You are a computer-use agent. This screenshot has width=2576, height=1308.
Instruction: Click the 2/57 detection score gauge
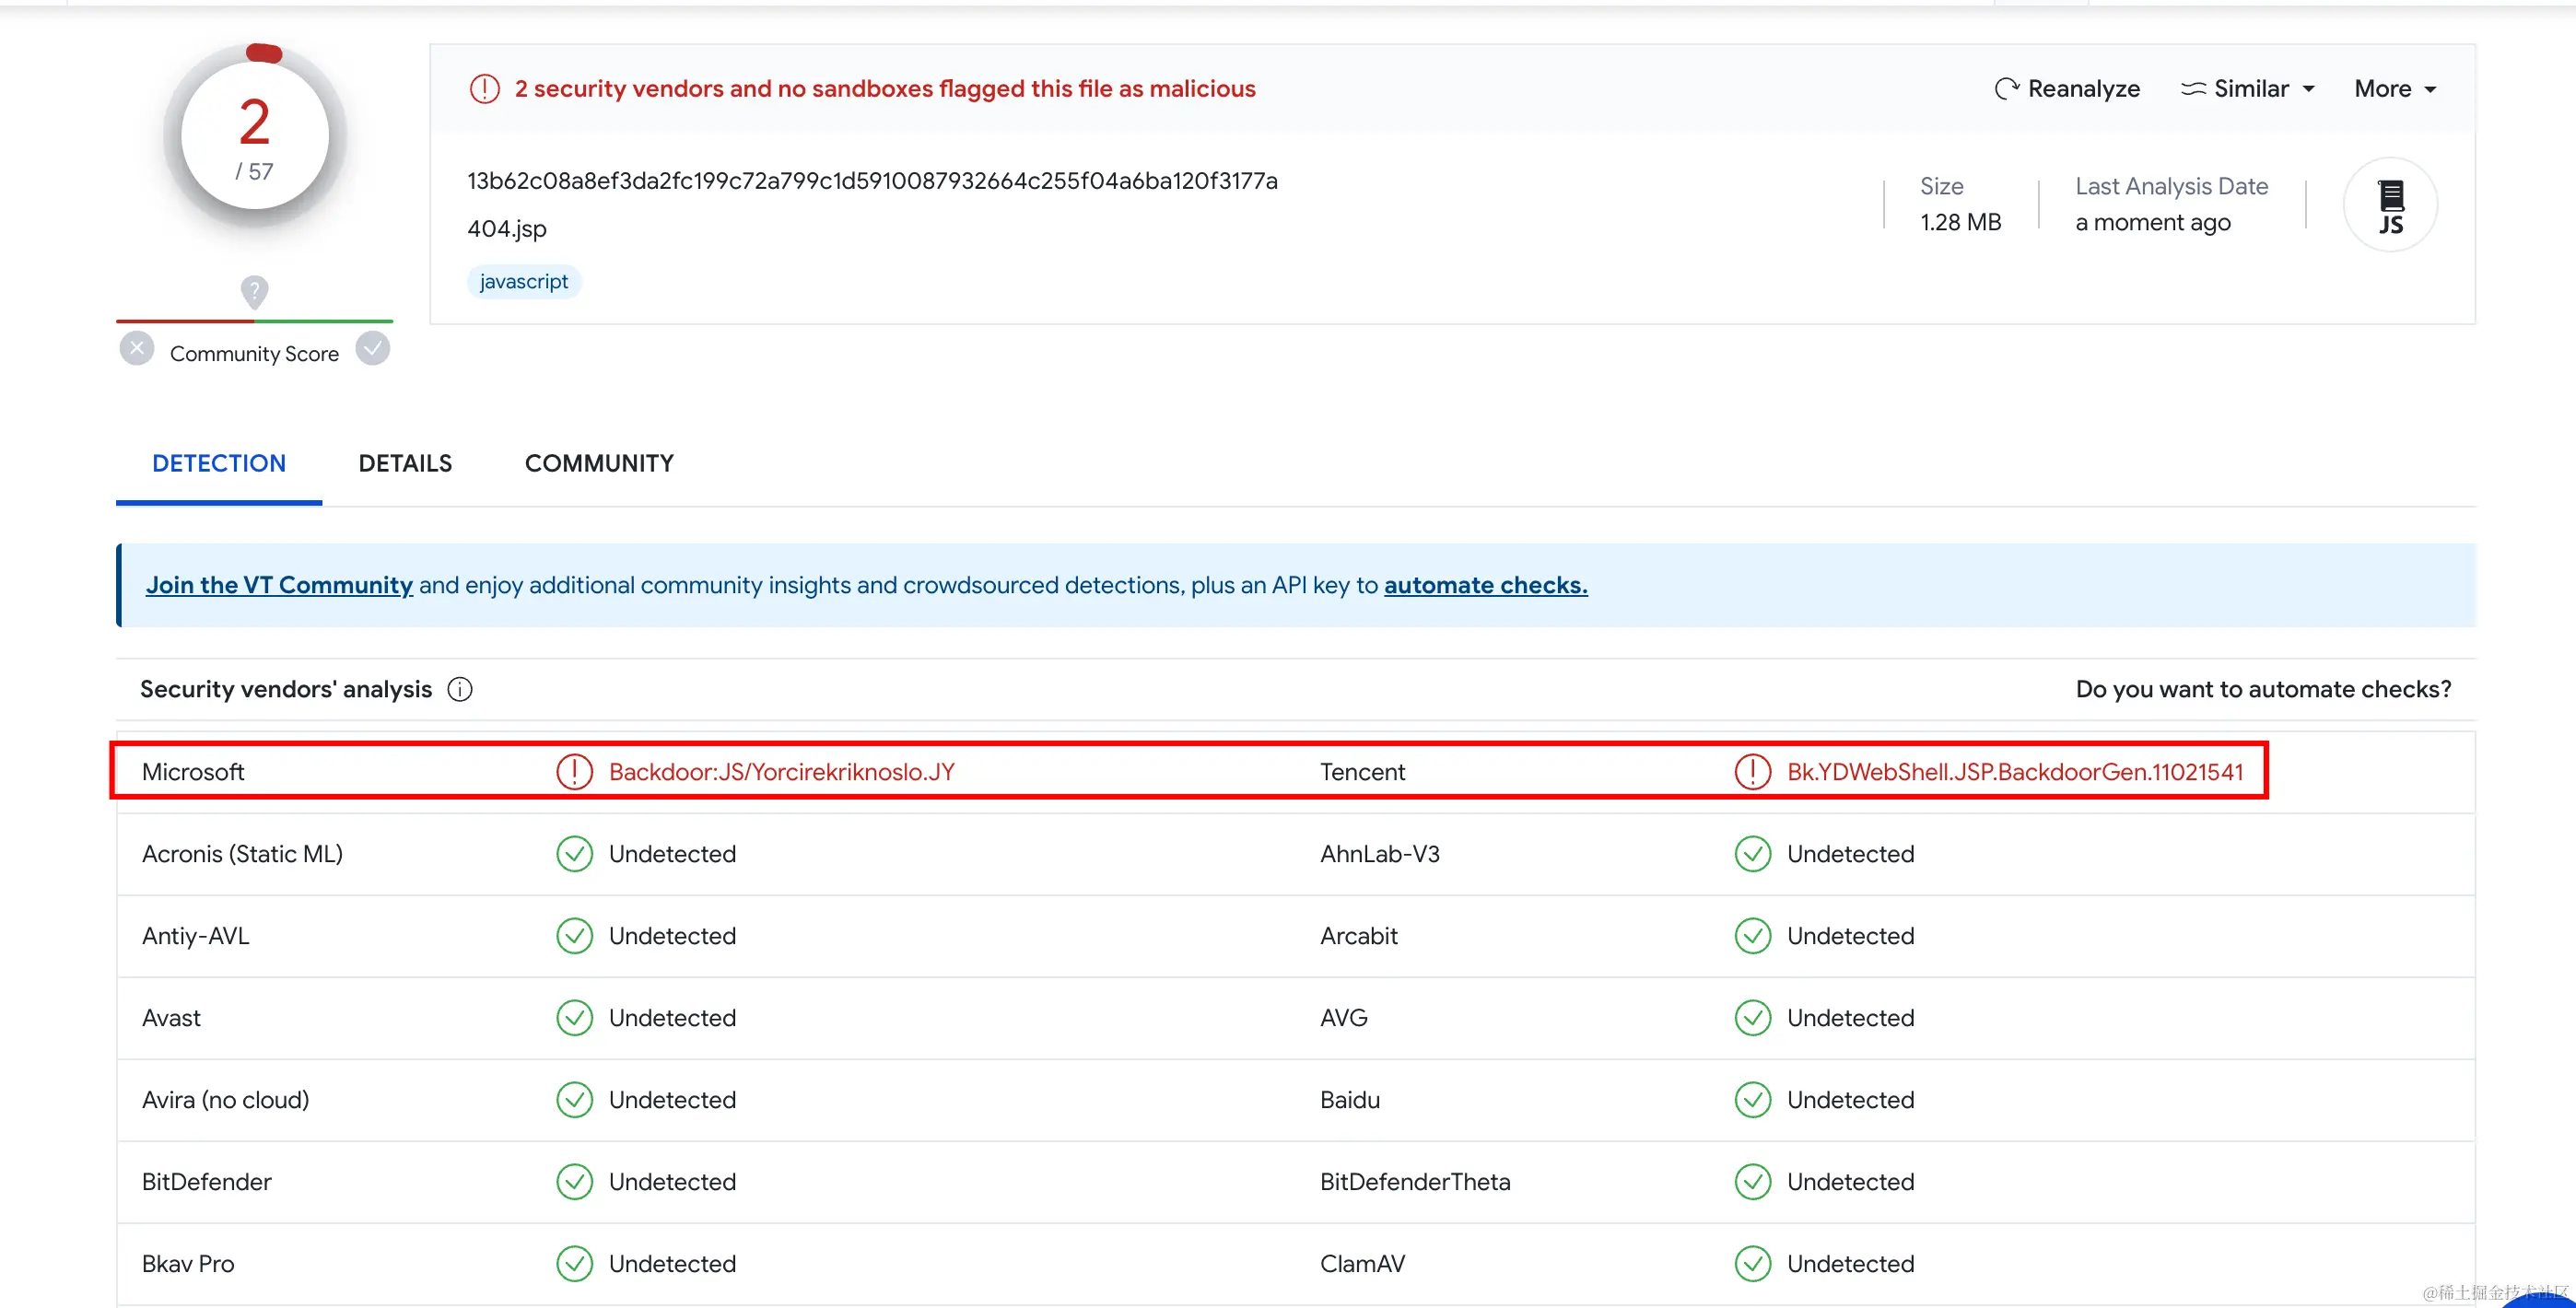pyautogui.click(x=255, y=137)
